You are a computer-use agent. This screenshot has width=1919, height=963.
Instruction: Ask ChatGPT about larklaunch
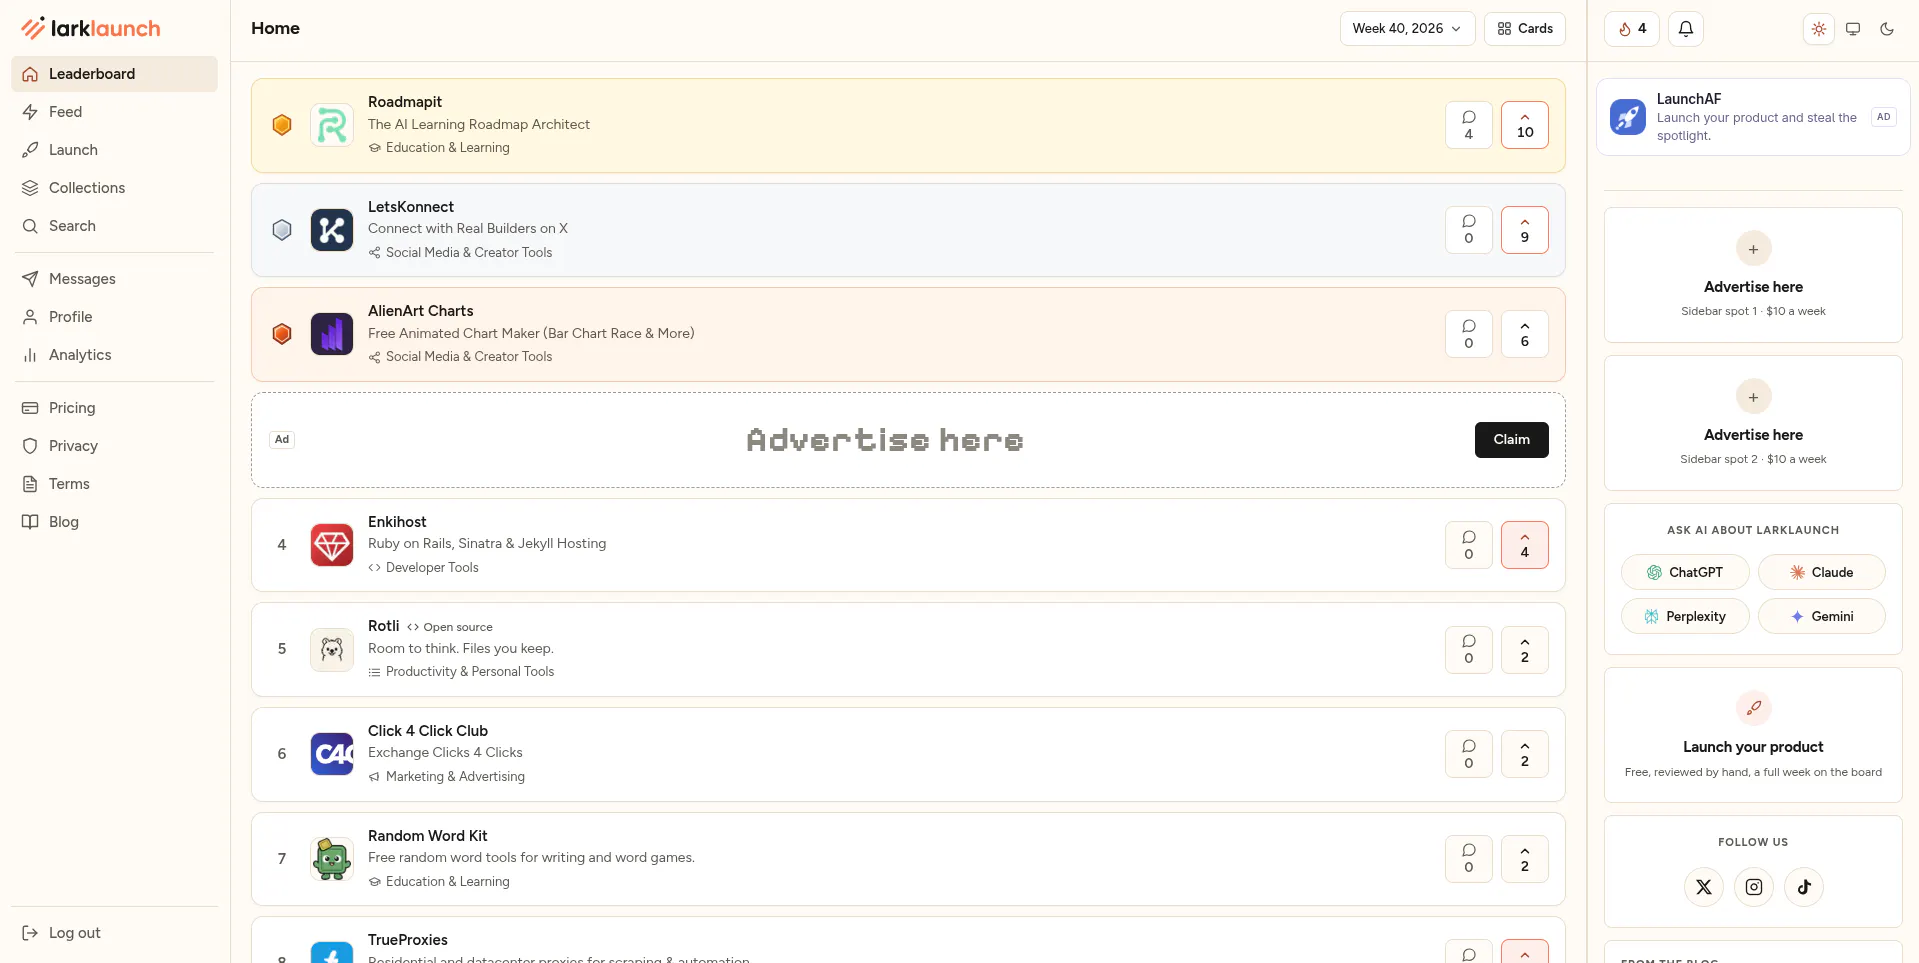click(1685, 572)
